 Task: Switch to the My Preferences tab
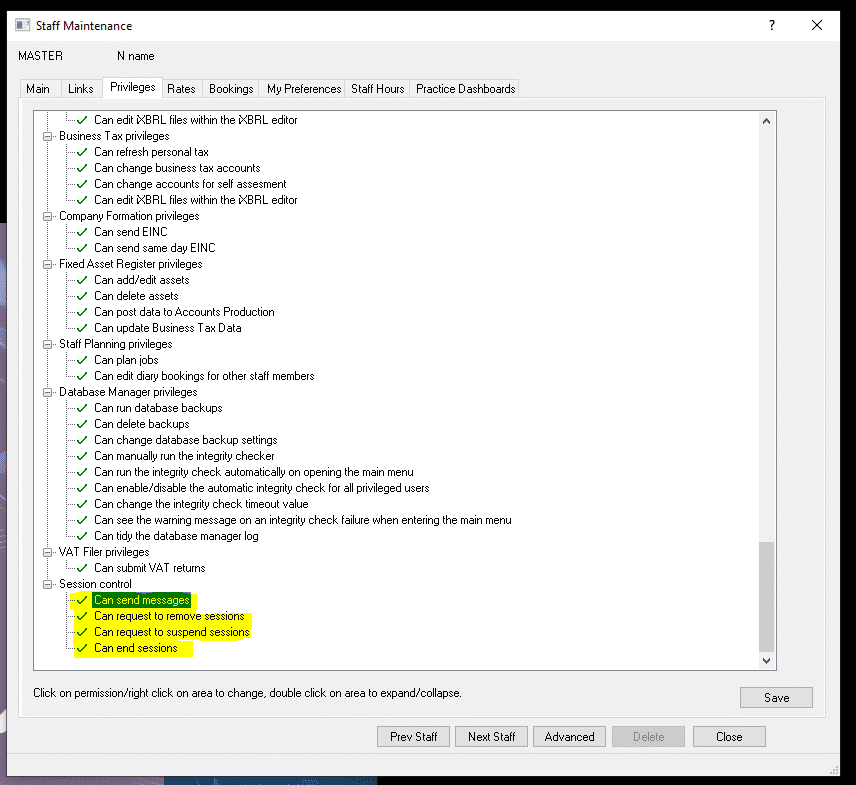302,88
